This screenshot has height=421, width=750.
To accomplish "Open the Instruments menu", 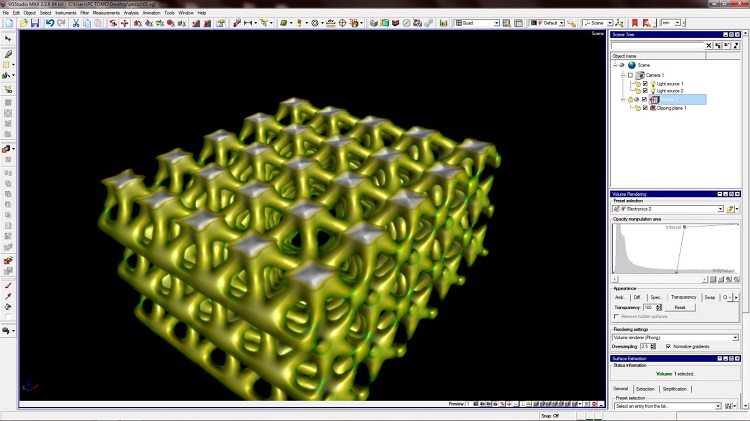I will point(66,13).
